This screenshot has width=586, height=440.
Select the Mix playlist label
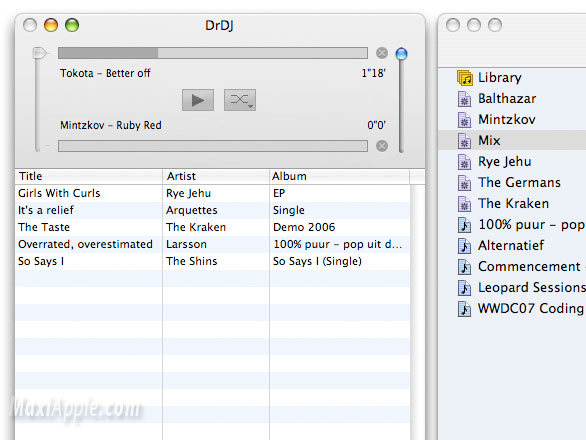tap(489, 140)
